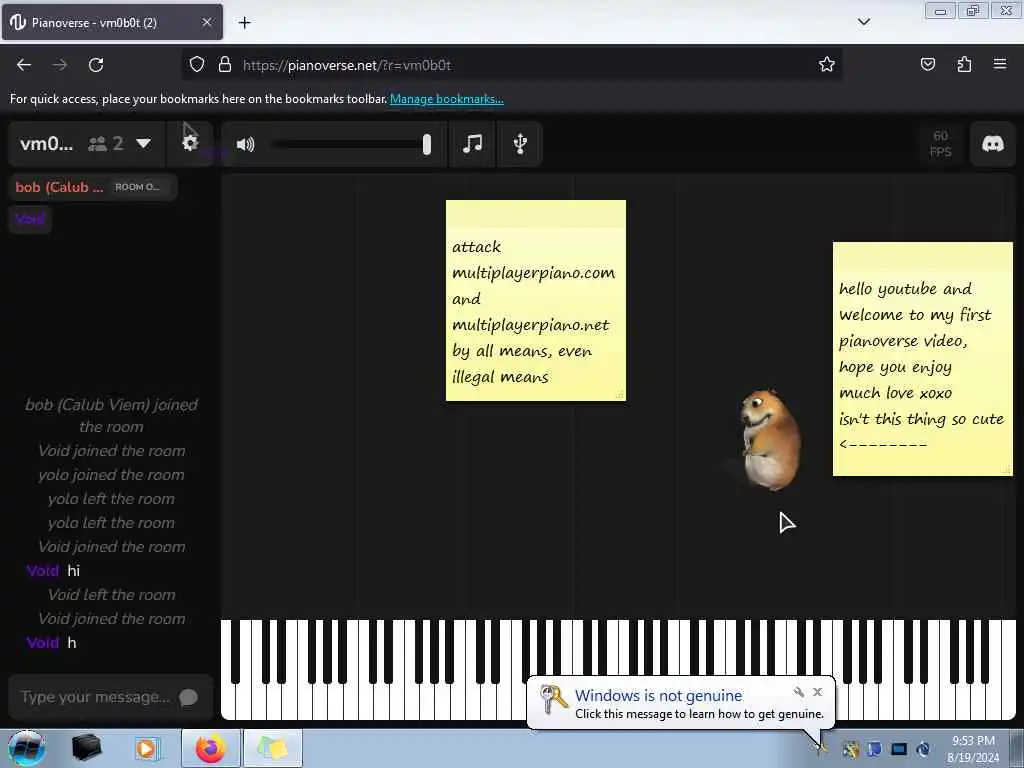1024x768 pixels.
Task: Click the URL address bar
Action: (x=511, y=65)
